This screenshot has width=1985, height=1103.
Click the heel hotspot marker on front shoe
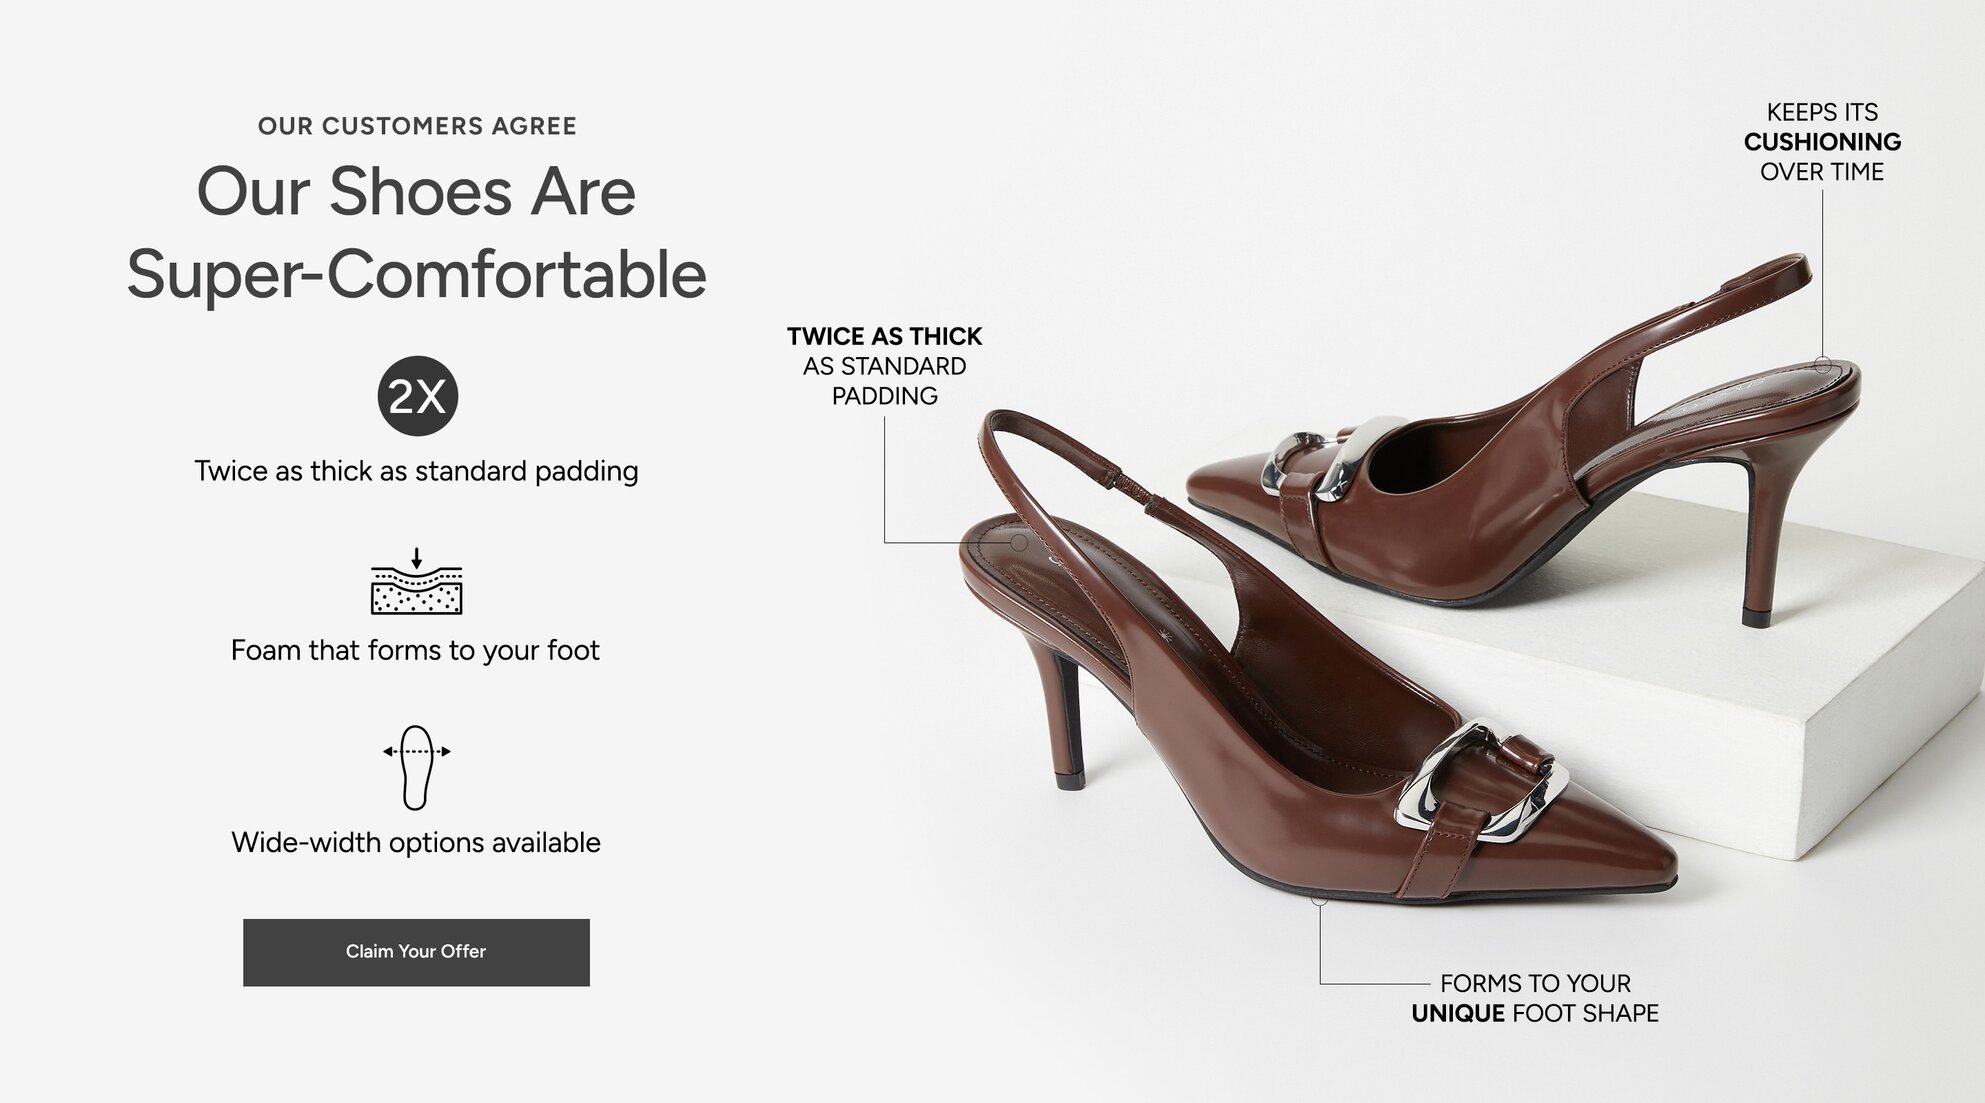tap(1019, 543)
